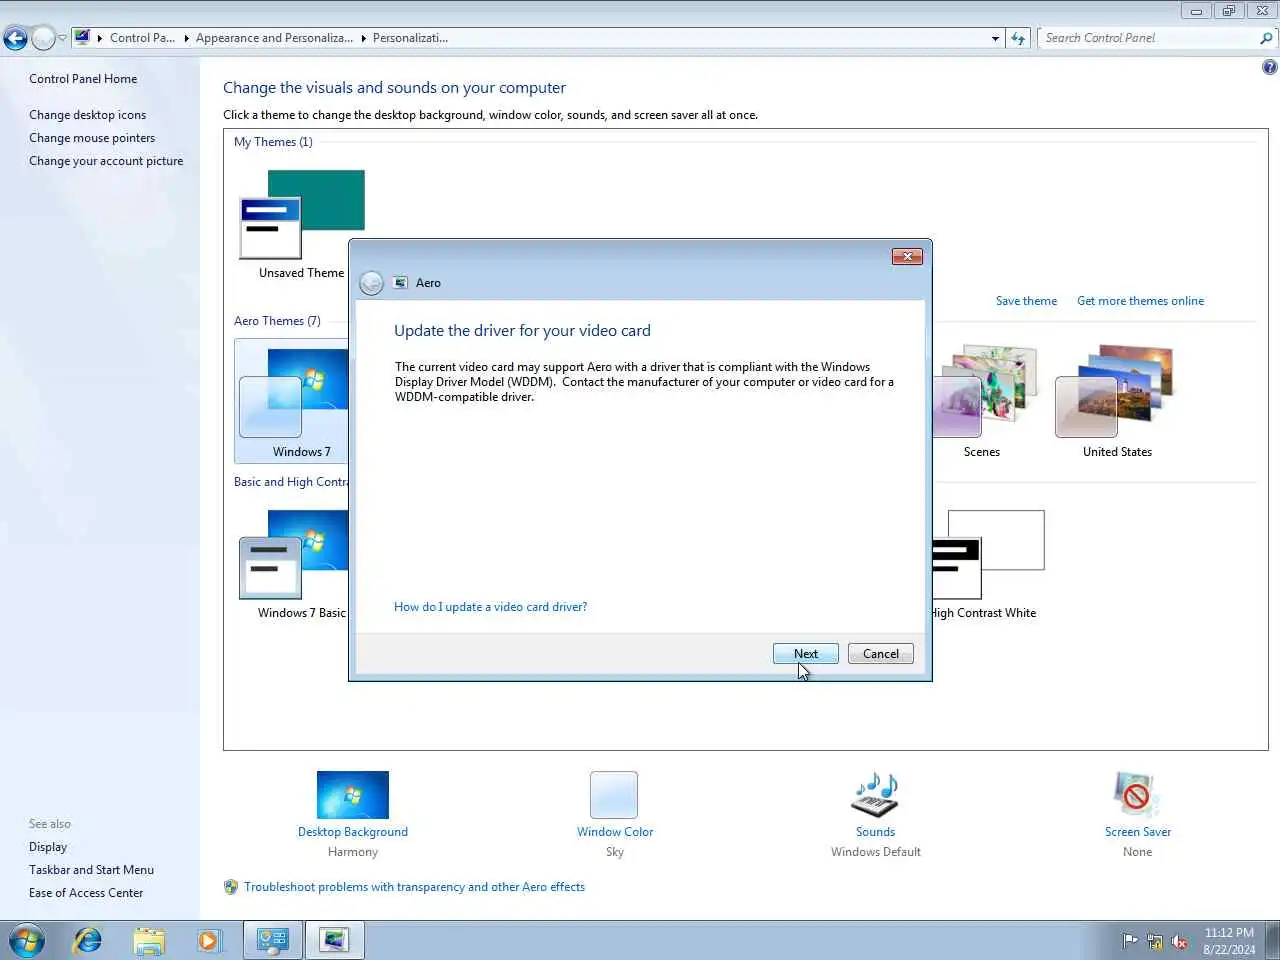Go to Control Panel Home
The width and height of the screenshot is (1280, 960).
click(83, 79)
